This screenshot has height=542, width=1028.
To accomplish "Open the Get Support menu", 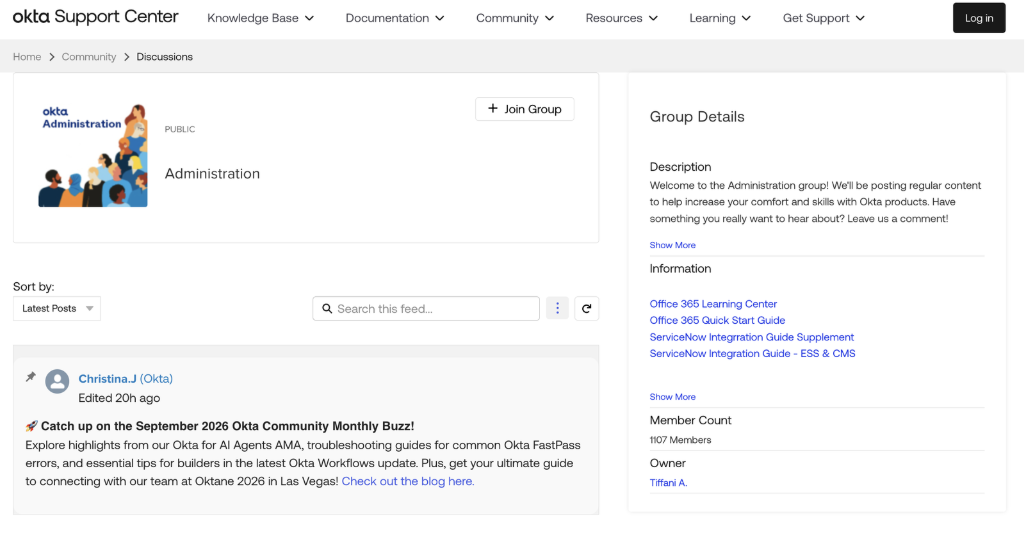I will (823, 18).
